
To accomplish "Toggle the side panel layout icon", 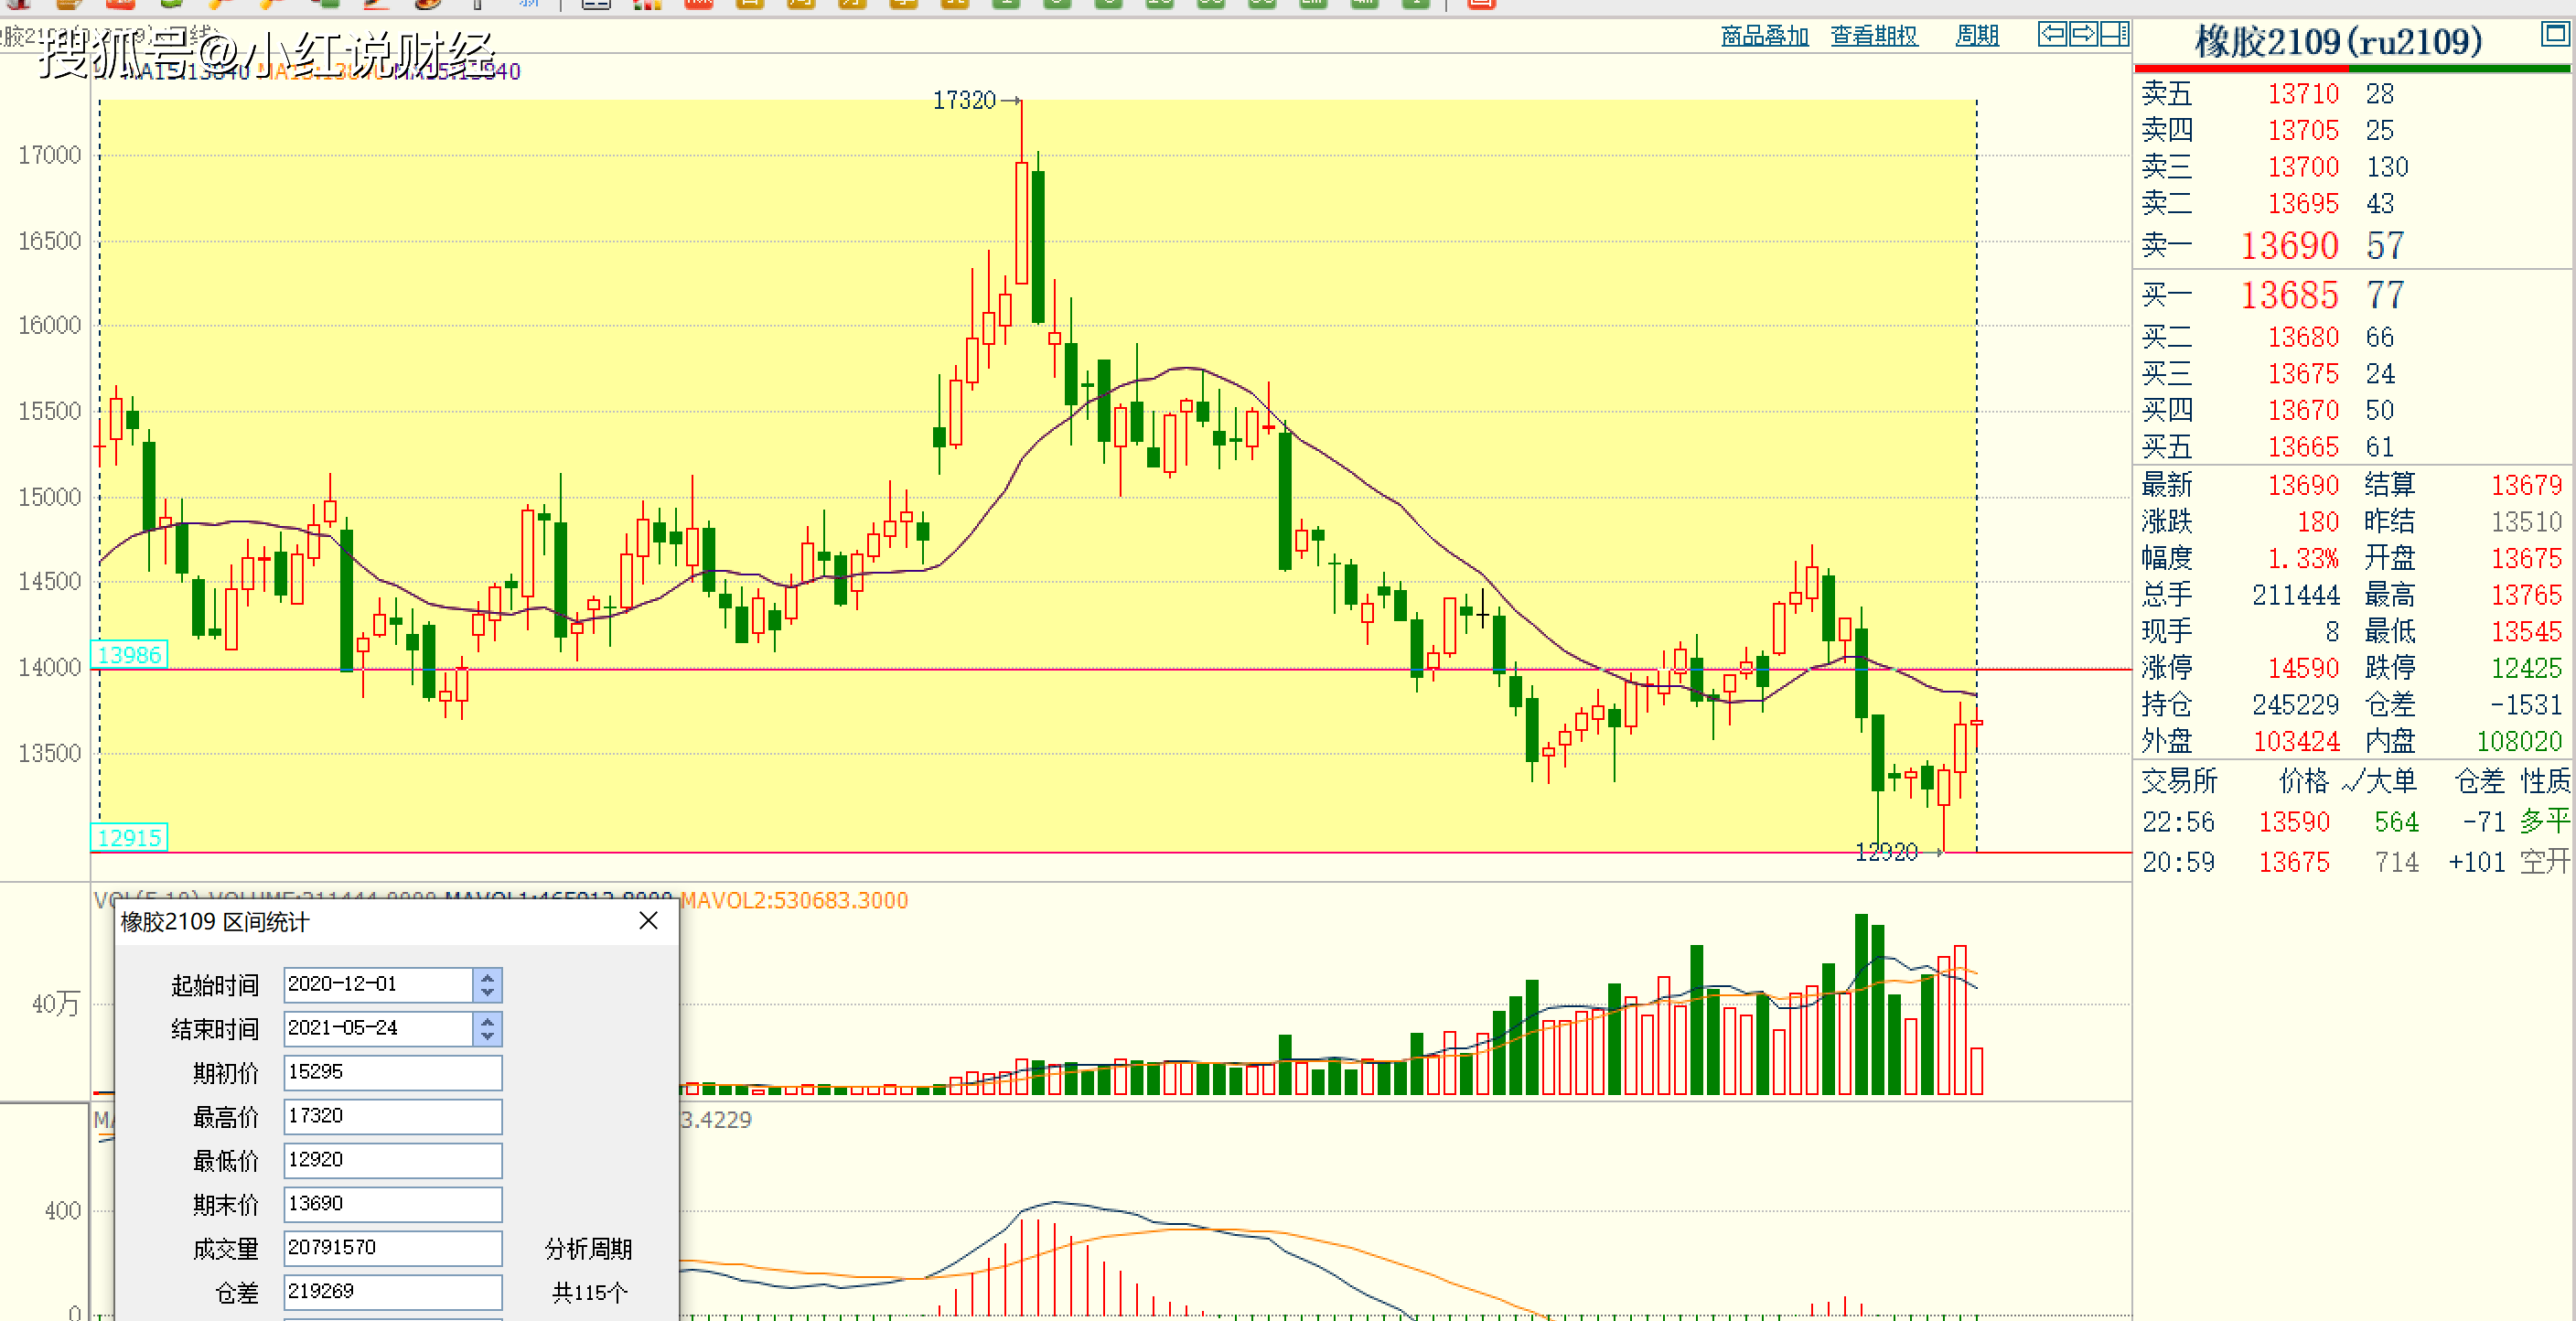I will click(x=2114, y=34).
